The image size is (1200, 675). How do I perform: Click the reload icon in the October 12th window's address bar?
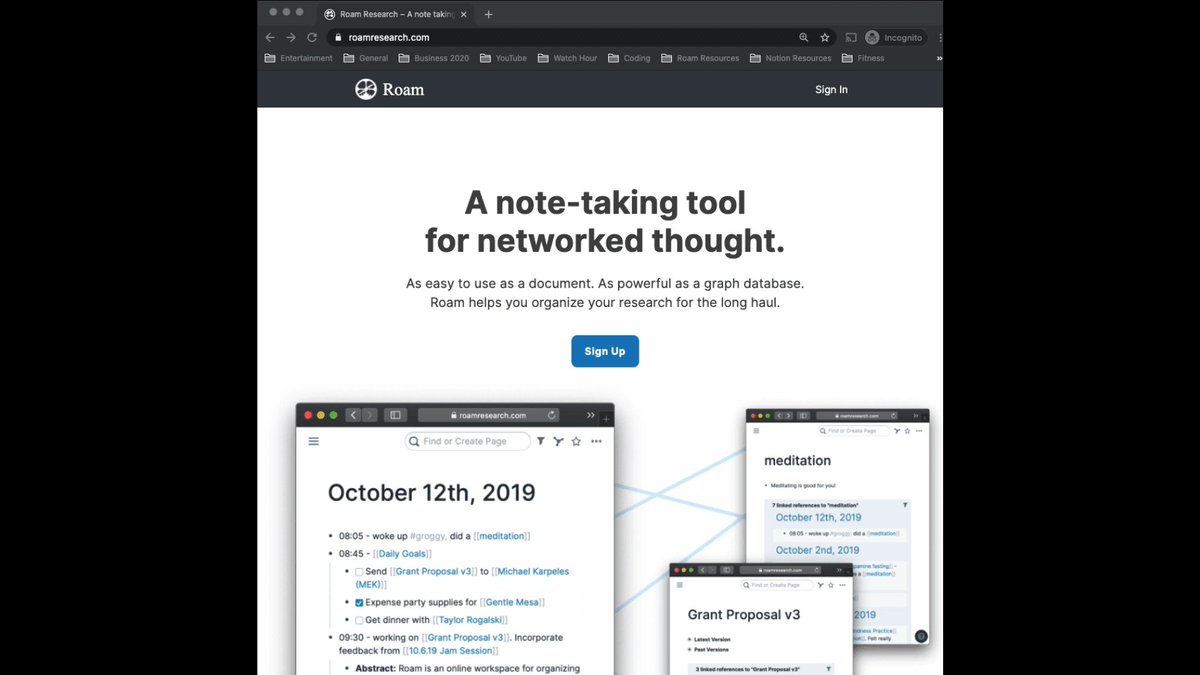pyautogui.click(x=552, y=415)
